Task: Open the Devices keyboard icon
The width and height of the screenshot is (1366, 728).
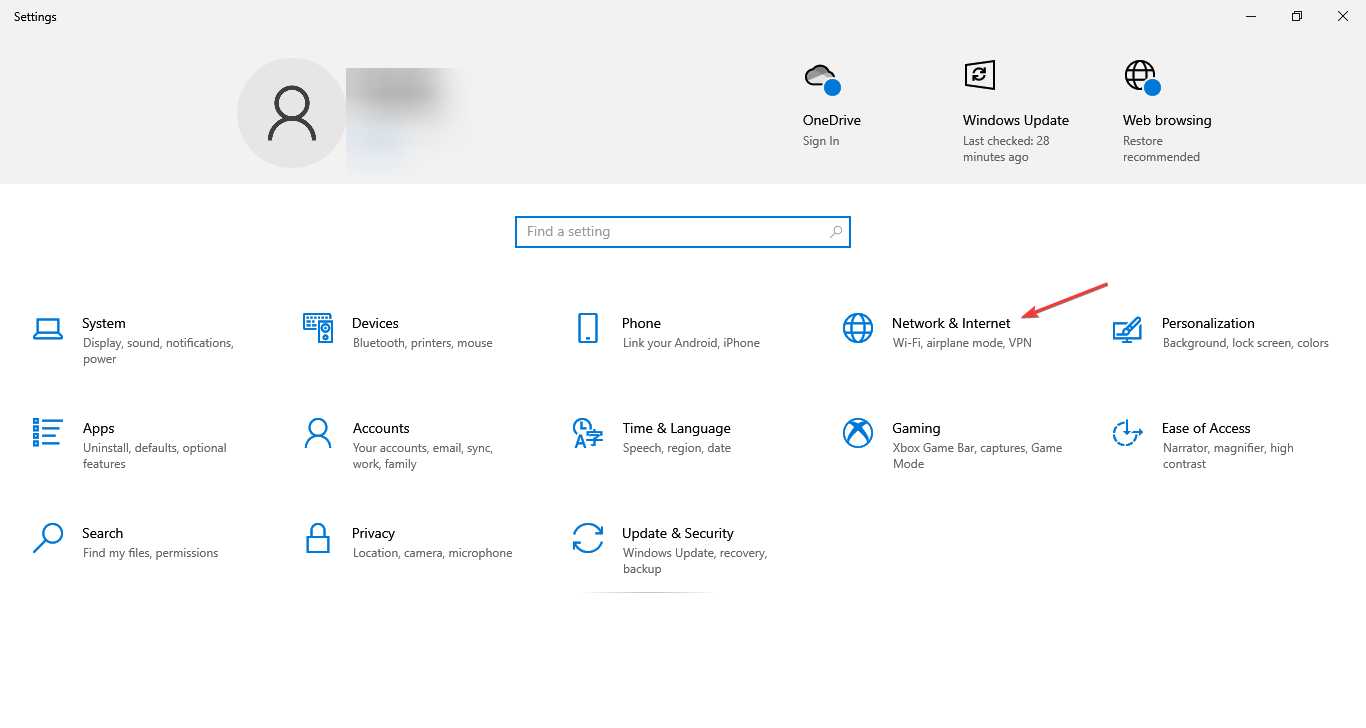Action: 318,328
